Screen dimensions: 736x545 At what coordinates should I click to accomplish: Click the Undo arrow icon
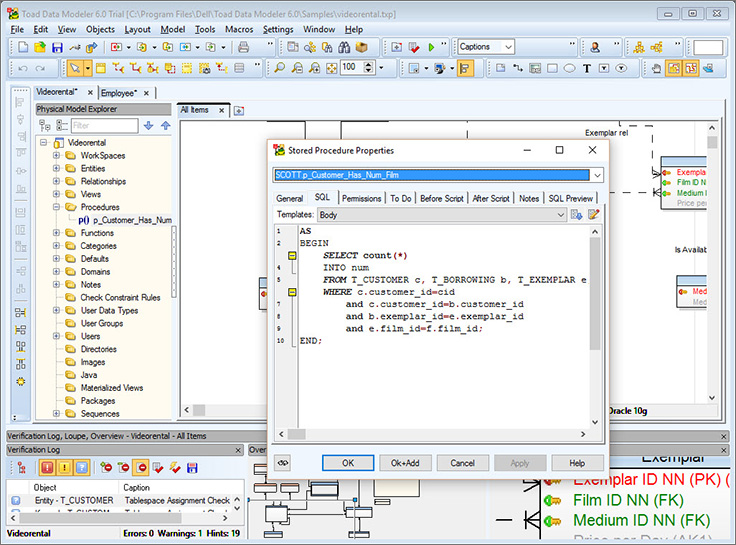[23, 69]
